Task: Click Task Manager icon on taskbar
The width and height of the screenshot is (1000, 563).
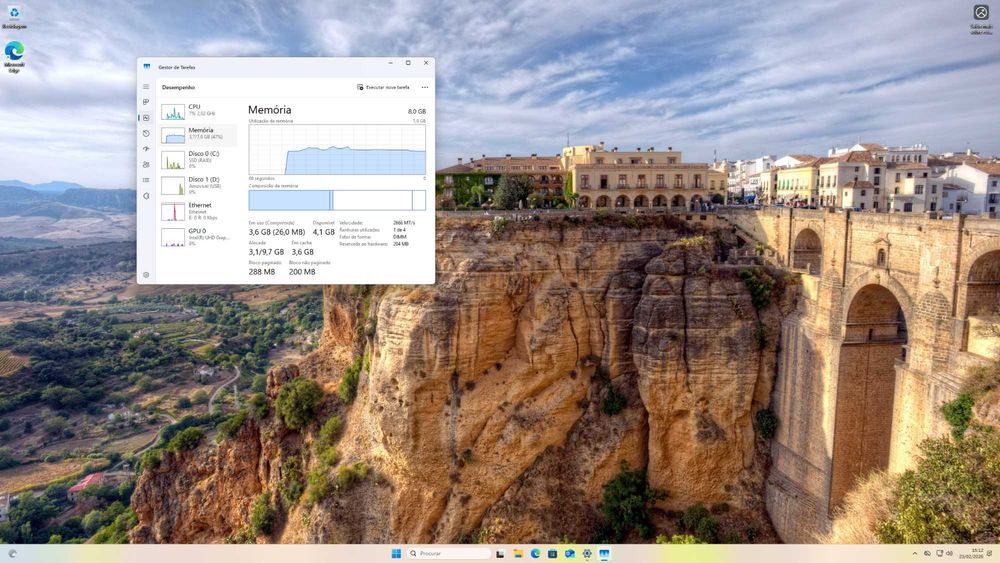Action: (604, 553)
